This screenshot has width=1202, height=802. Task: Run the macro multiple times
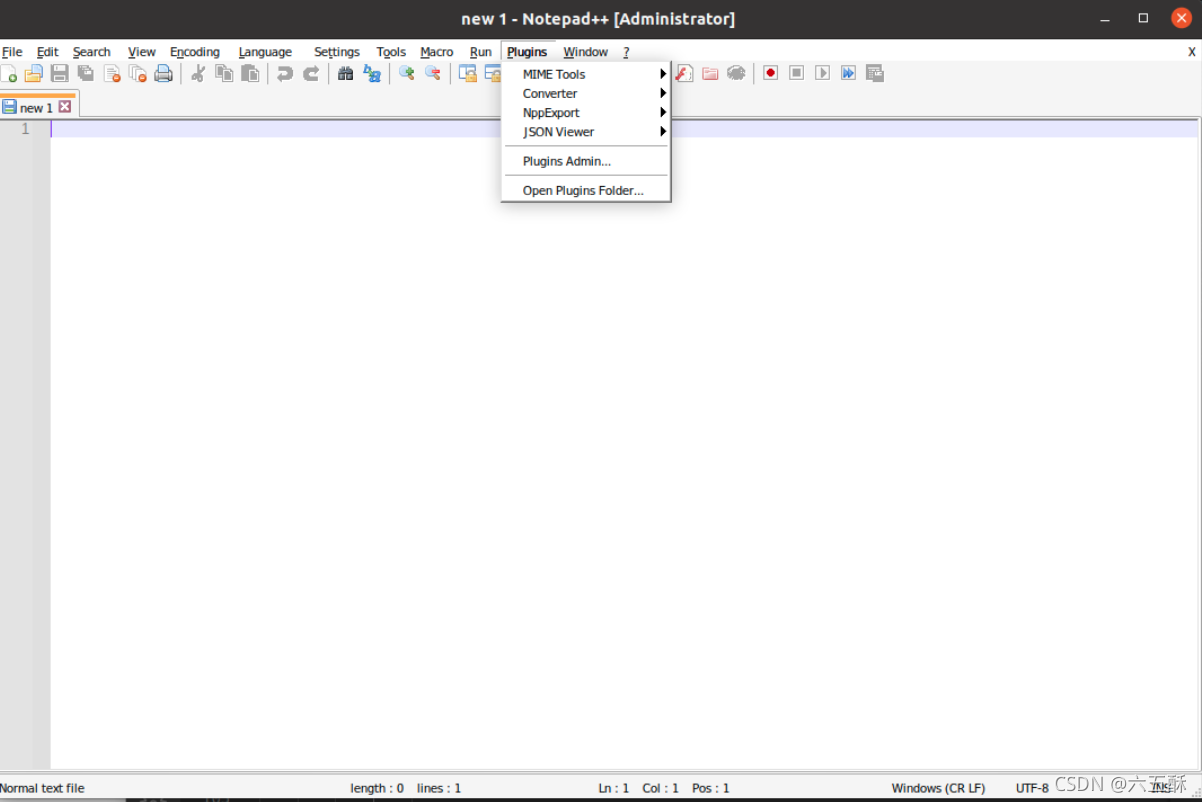pyautogui.click(x=848, y=73)
